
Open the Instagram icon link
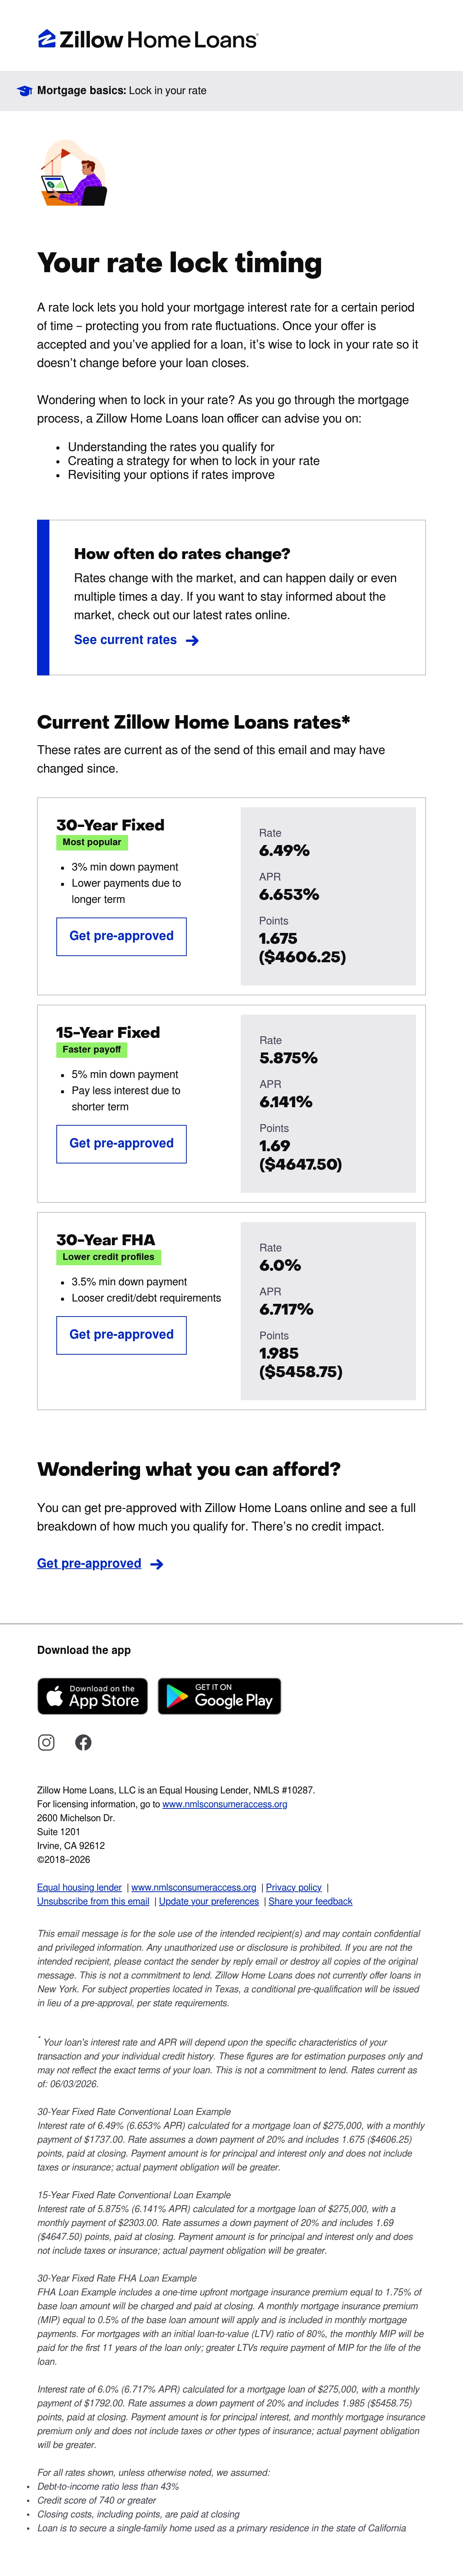point(46,1742)
